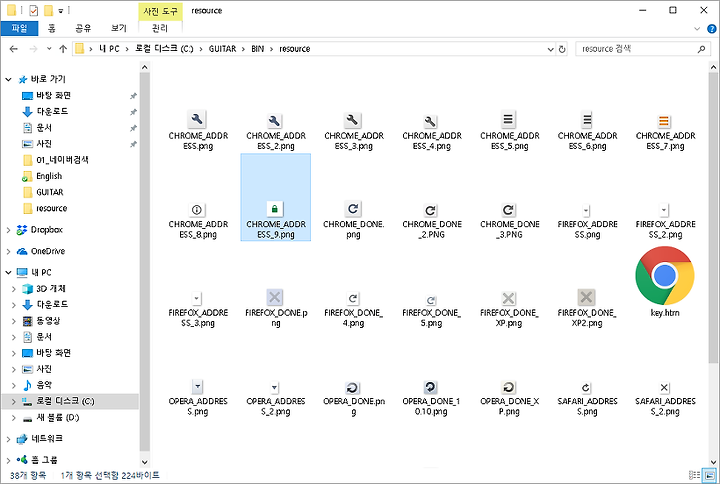
Task: Select the Chrome key.htm file
Action: tap(665, 281)
